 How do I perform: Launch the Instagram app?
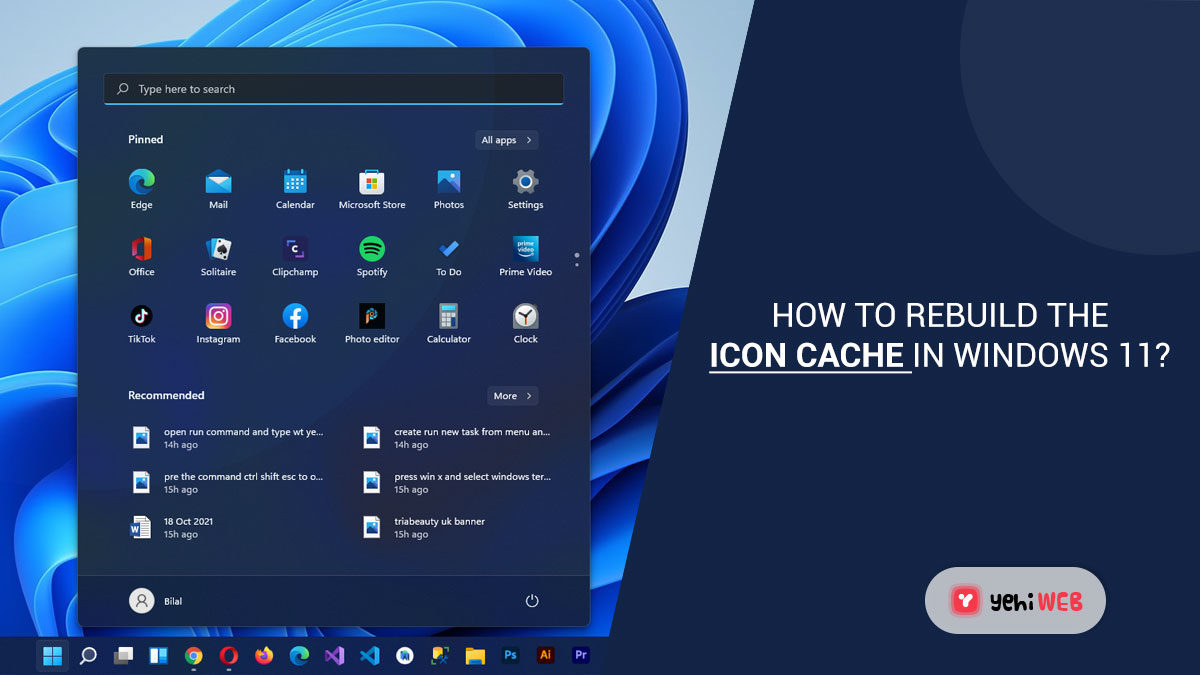218,317
